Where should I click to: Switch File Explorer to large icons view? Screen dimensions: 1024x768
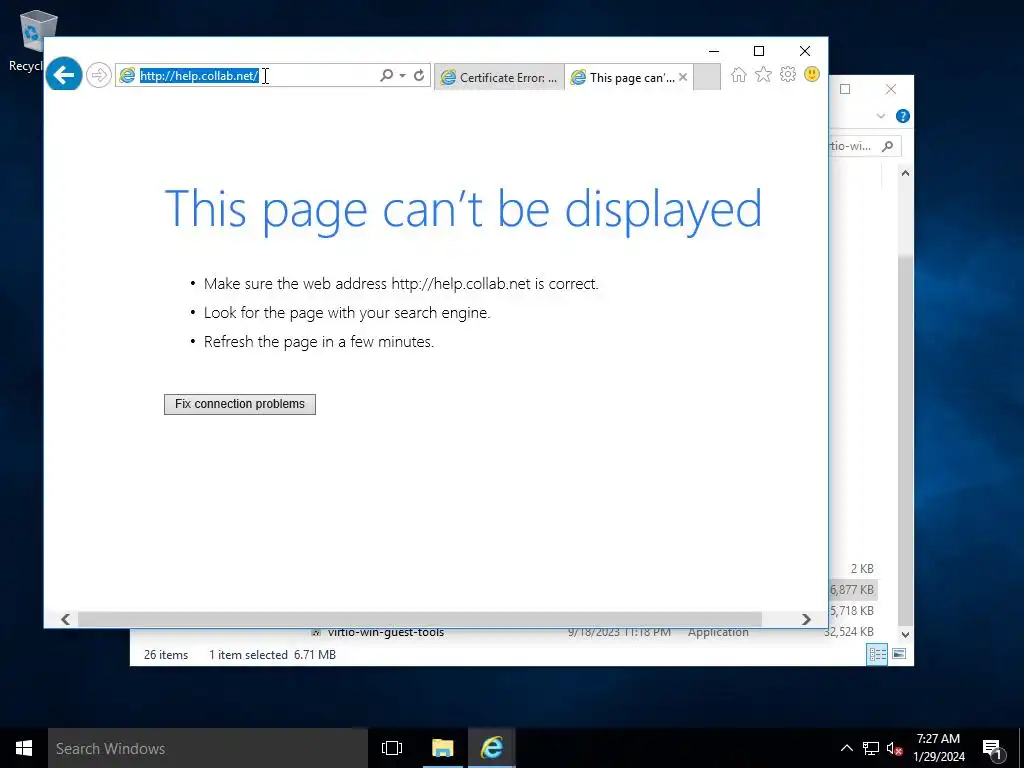[899, 654]
